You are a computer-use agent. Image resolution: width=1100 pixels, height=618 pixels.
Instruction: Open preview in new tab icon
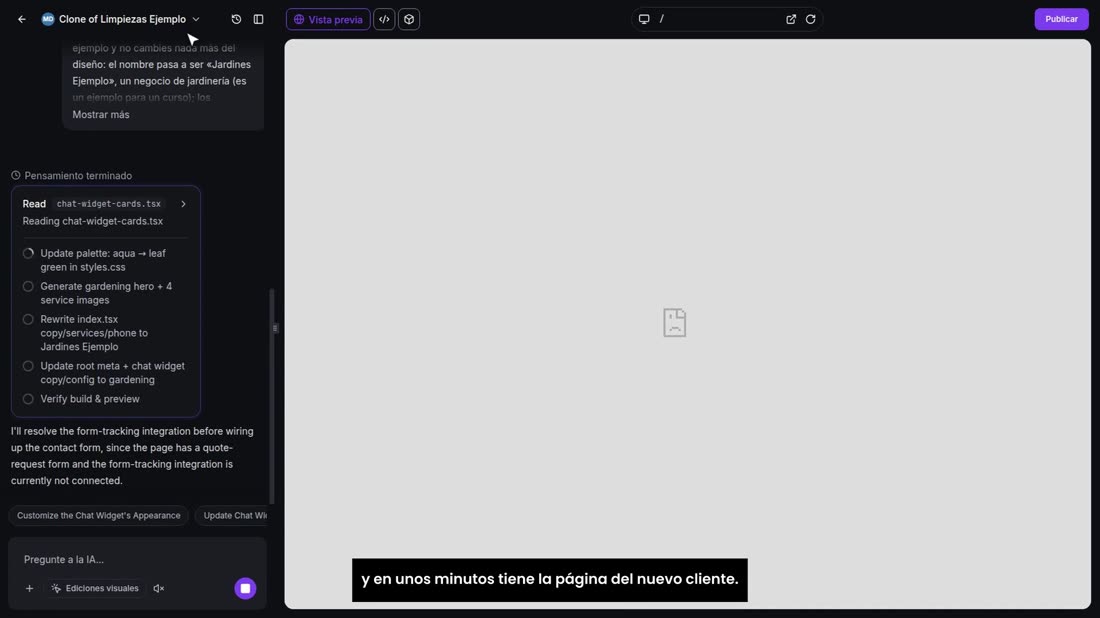click(x=791, y=20)
